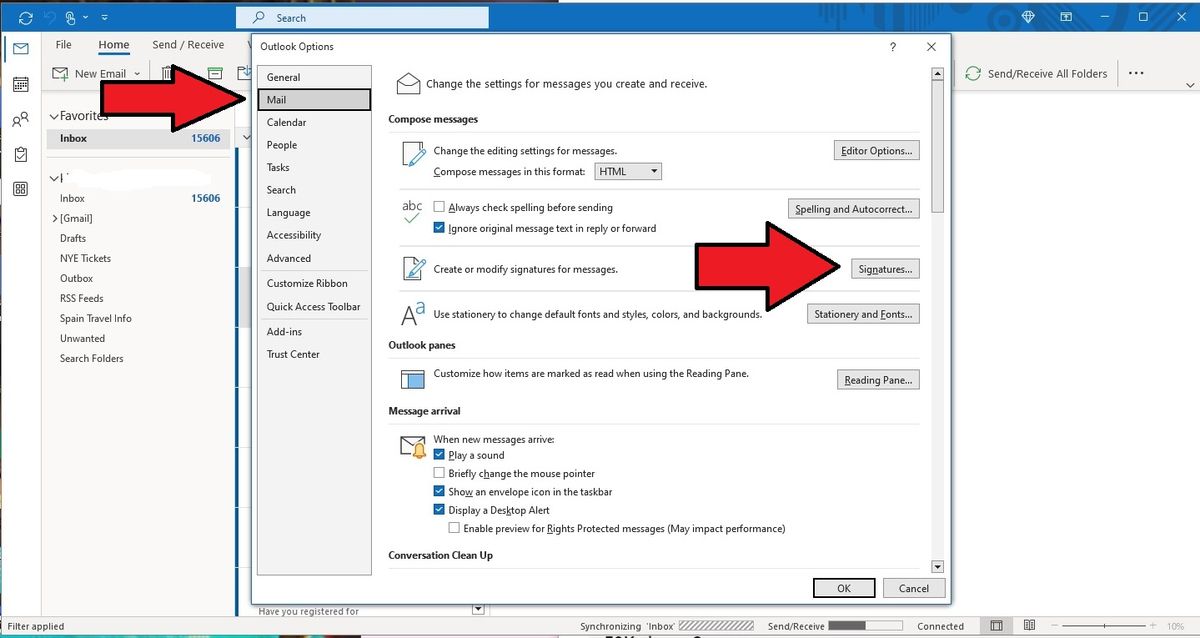Check Enable preview for Rights Protected messages

coord(454,528)
